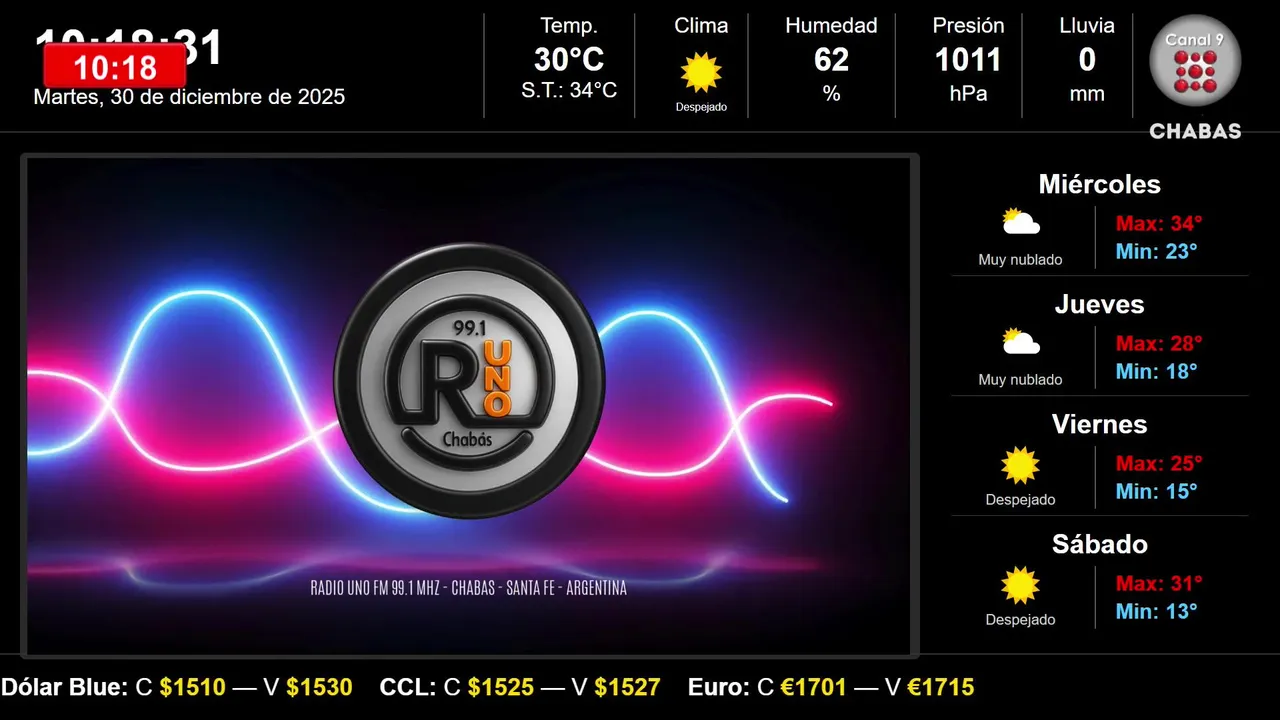Screen dimensions: 1280x720
Task: Click CCL sell price $1527
Action: point(627,687)
